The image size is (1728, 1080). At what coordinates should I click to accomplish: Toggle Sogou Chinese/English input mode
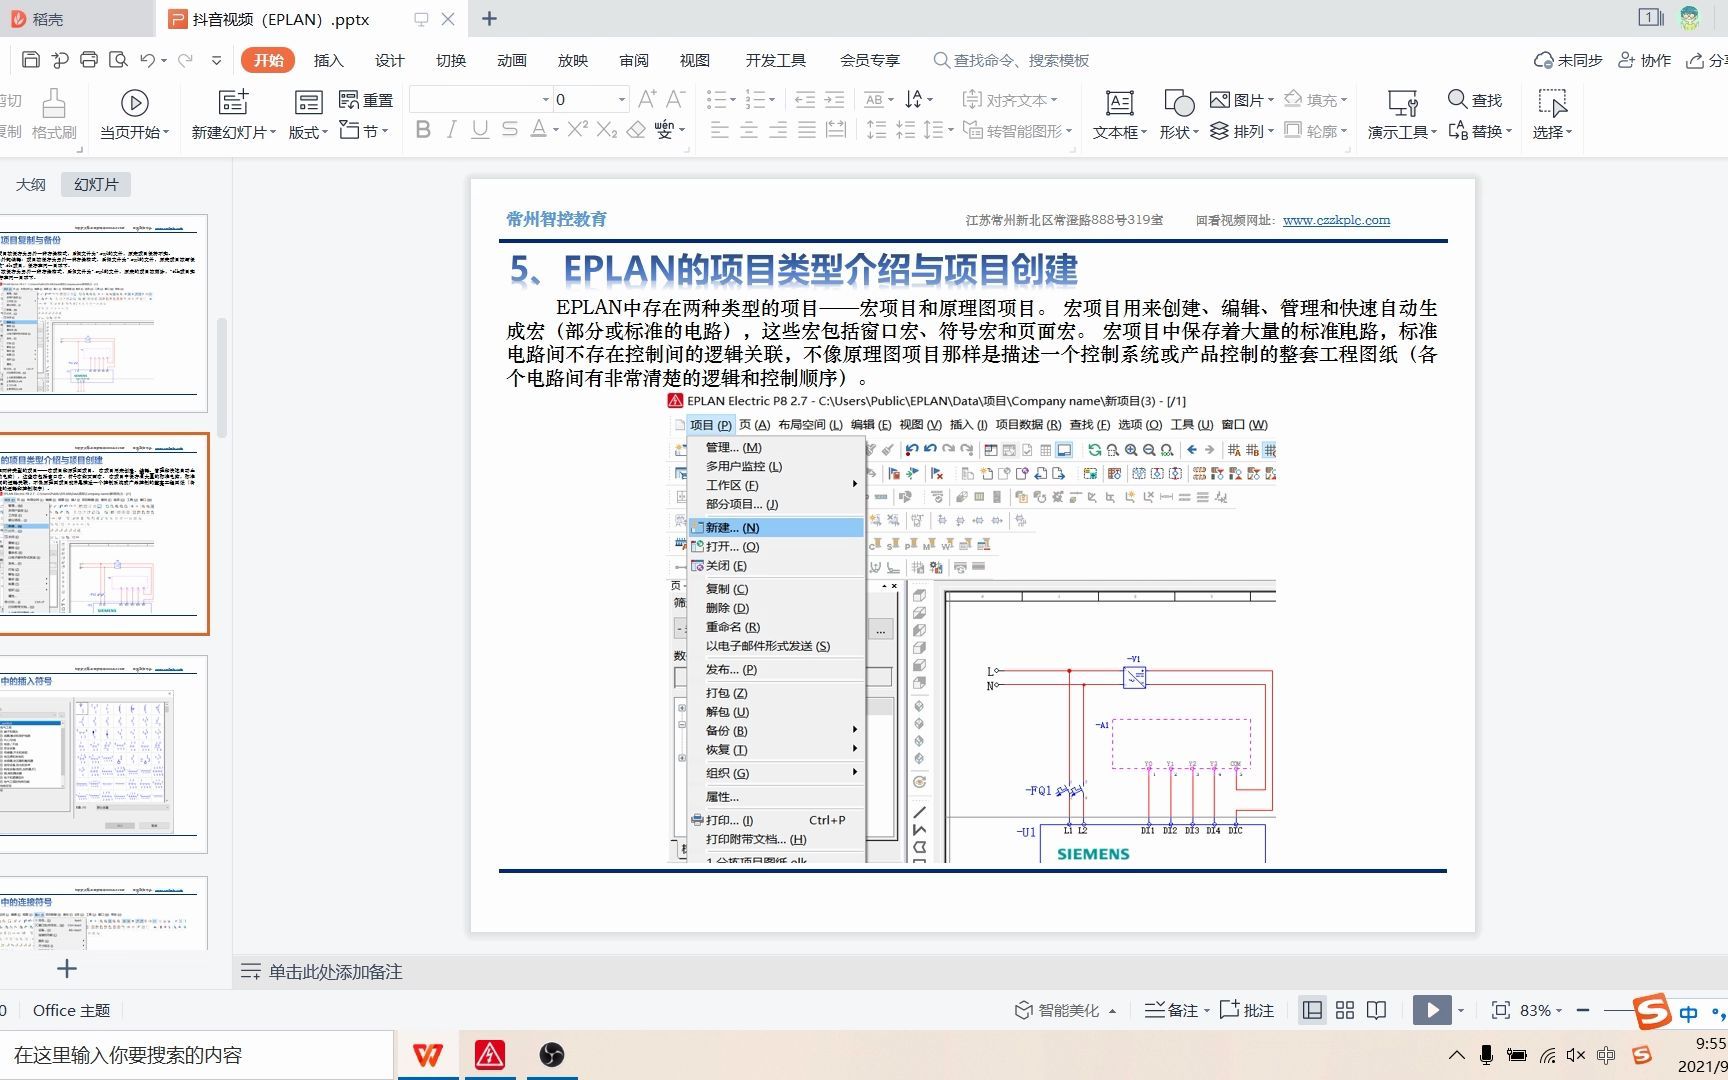[1689, 1013]
